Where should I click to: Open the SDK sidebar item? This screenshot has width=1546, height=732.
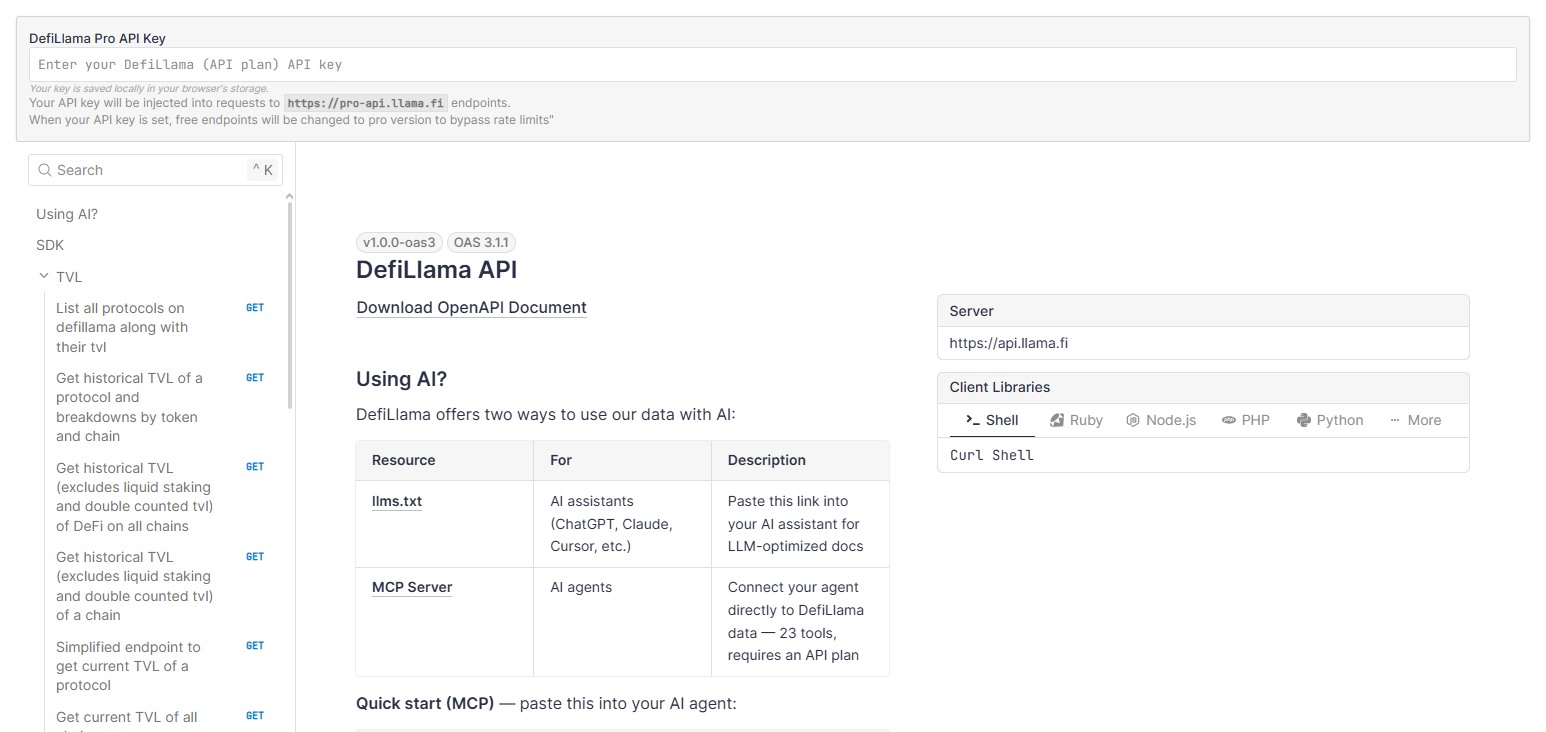point(50,245)
